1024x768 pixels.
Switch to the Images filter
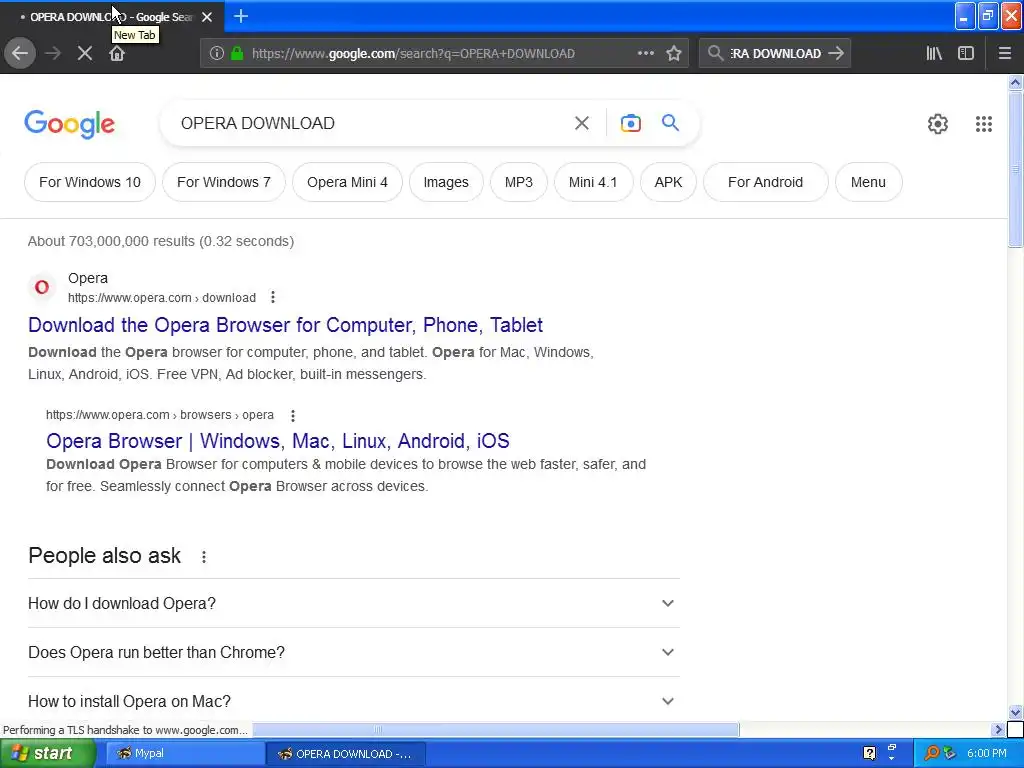[446, 182]
